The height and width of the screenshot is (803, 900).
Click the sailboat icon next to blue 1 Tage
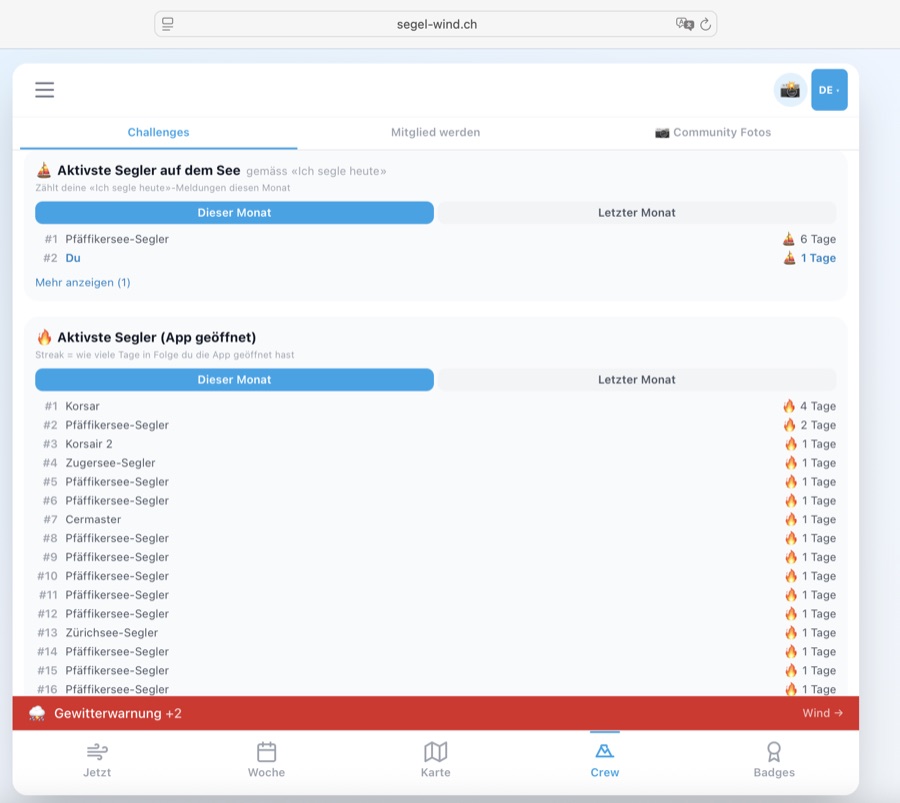click(x=790, y=258)
